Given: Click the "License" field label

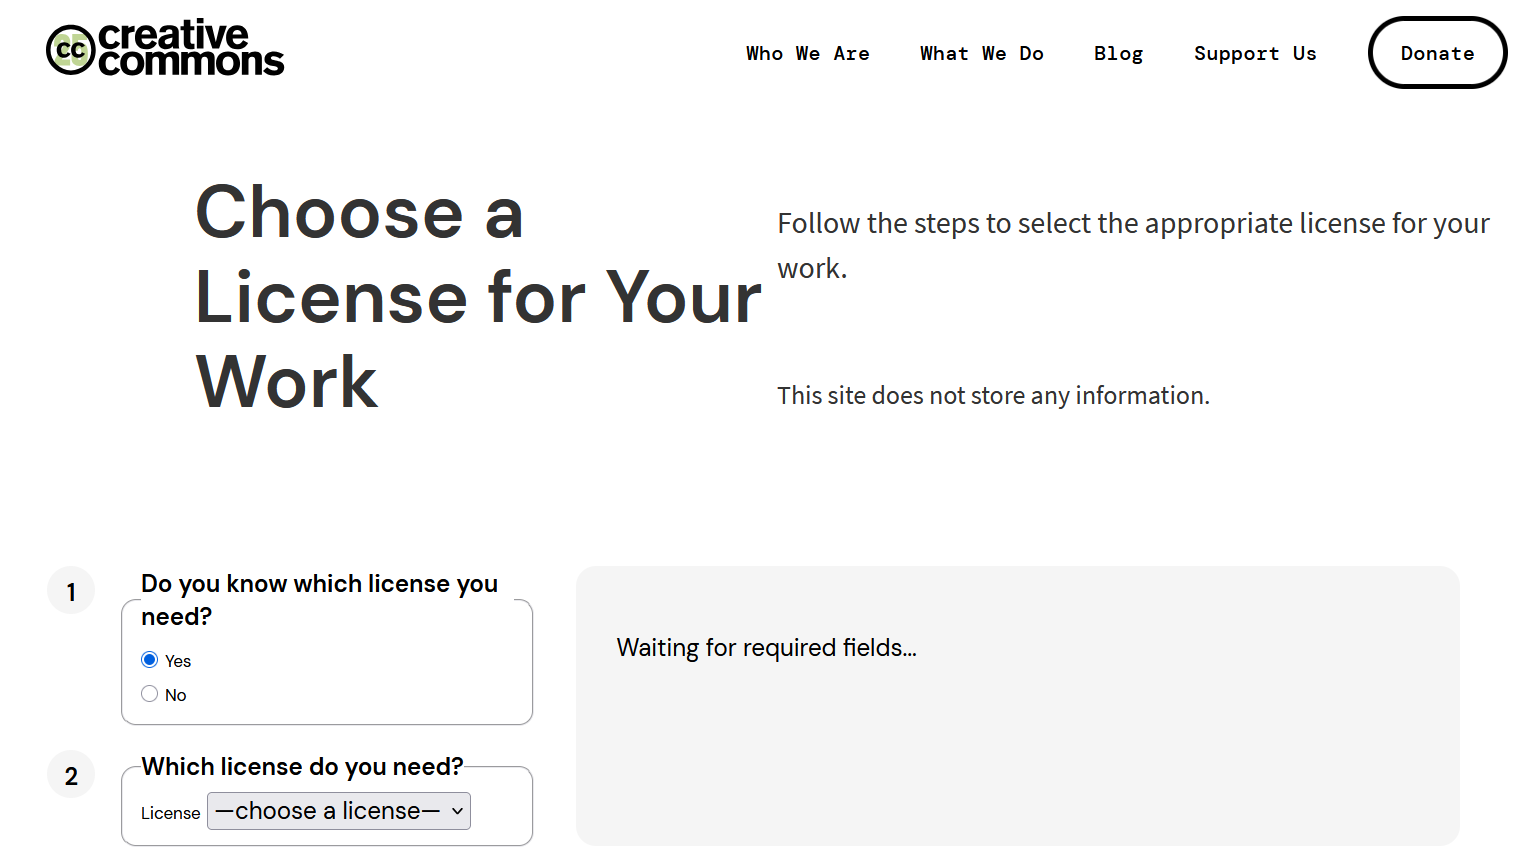Looking at the screenshot, I should (x=170, y=813).
